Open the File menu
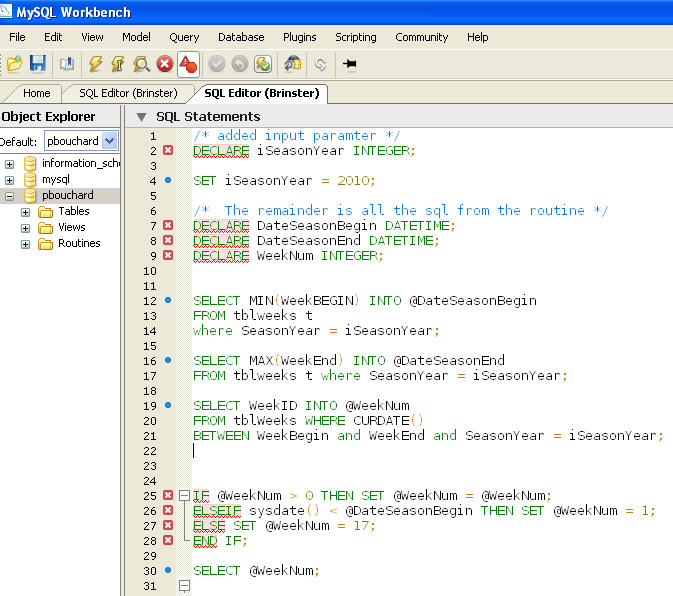This screenshot has width=673, height=596. (x=17, y=37)
